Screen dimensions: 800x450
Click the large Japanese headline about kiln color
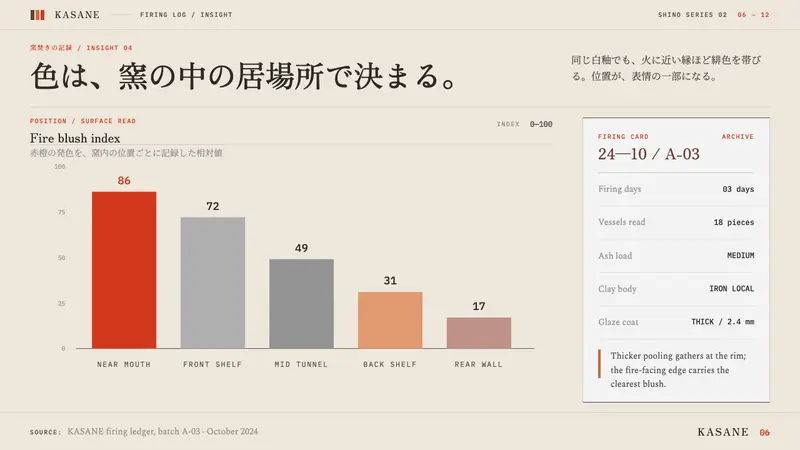click(244, 77)
